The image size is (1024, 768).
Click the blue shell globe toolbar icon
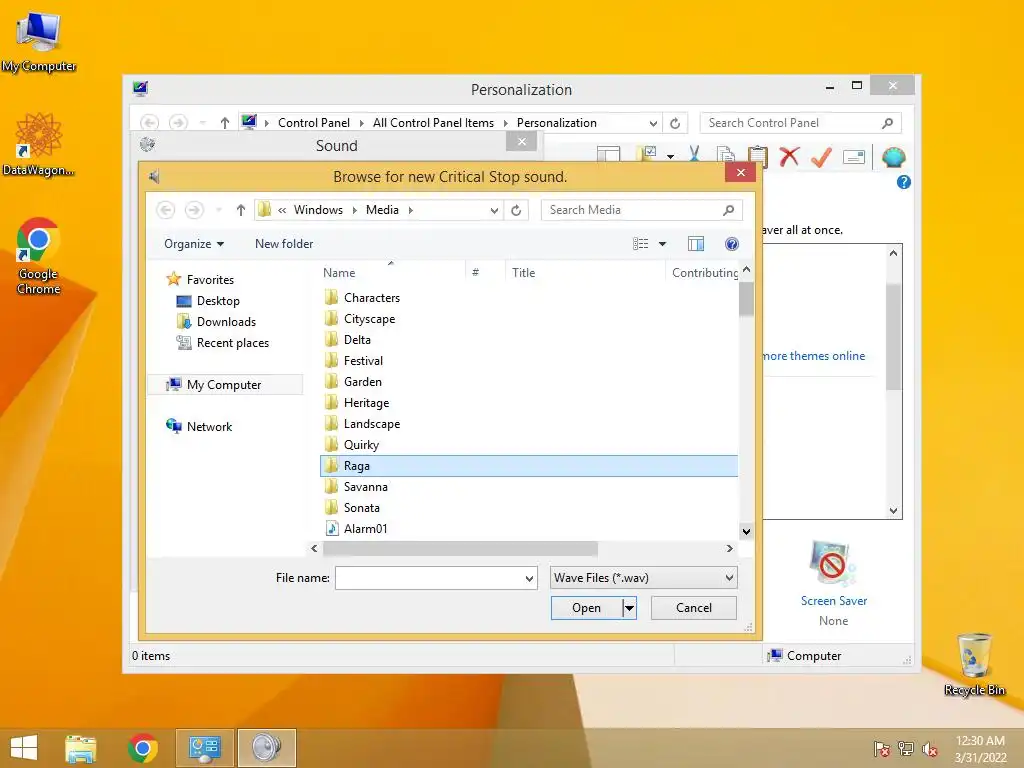(893, 157)
